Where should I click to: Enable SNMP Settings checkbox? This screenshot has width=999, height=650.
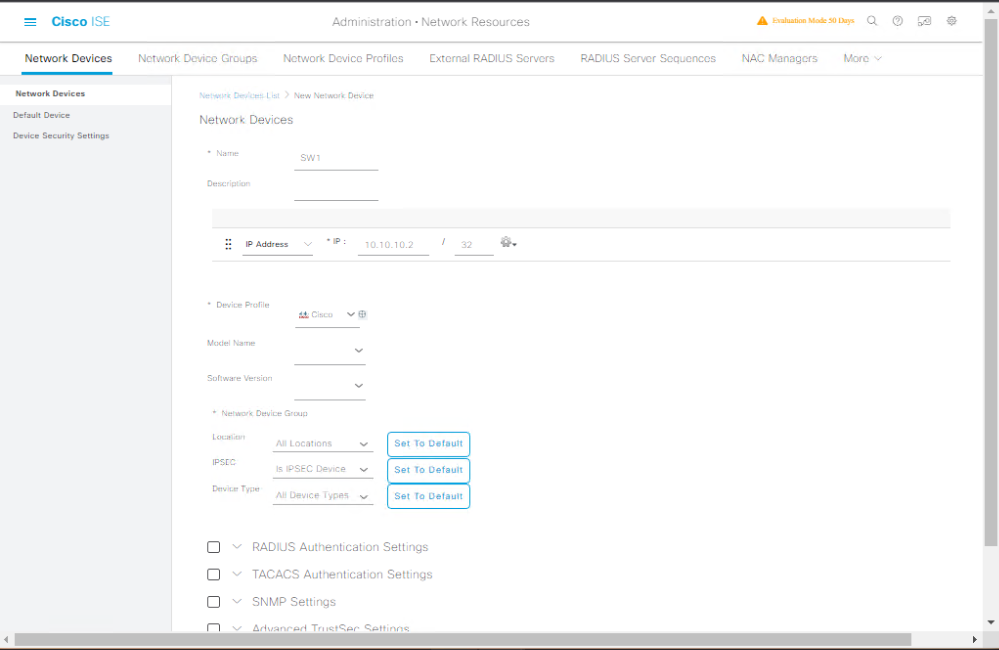[213, 602]
